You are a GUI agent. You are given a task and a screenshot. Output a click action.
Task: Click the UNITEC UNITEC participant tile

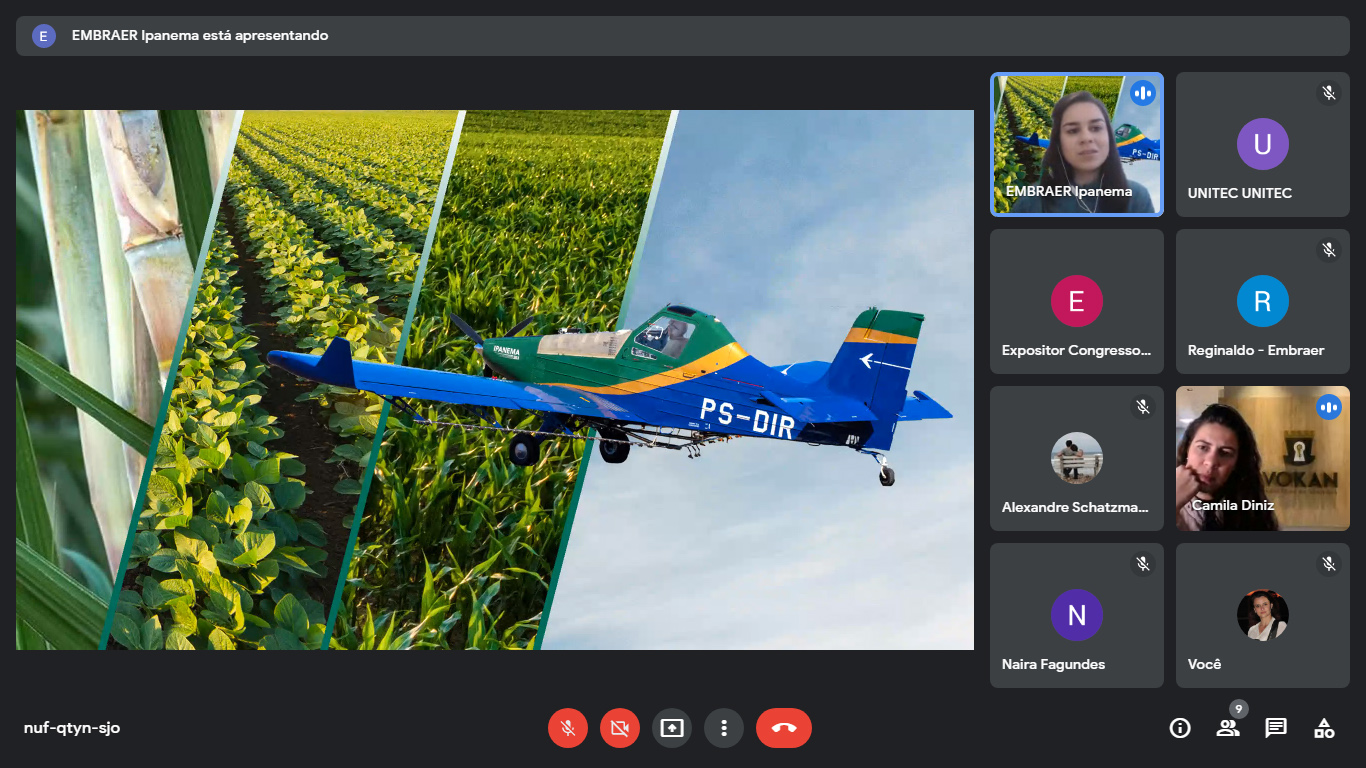click(x=1262, y=144)
